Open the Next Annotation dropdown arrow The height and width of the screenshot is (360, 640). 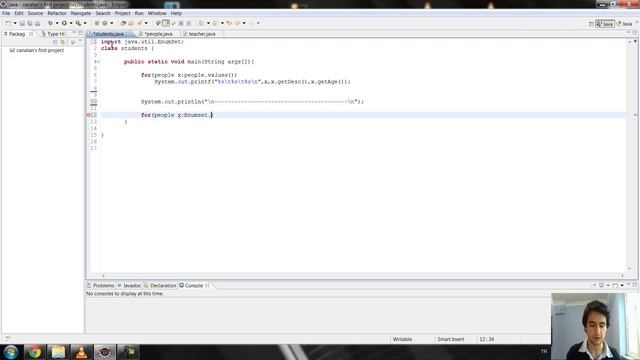(x=208, y=23)
